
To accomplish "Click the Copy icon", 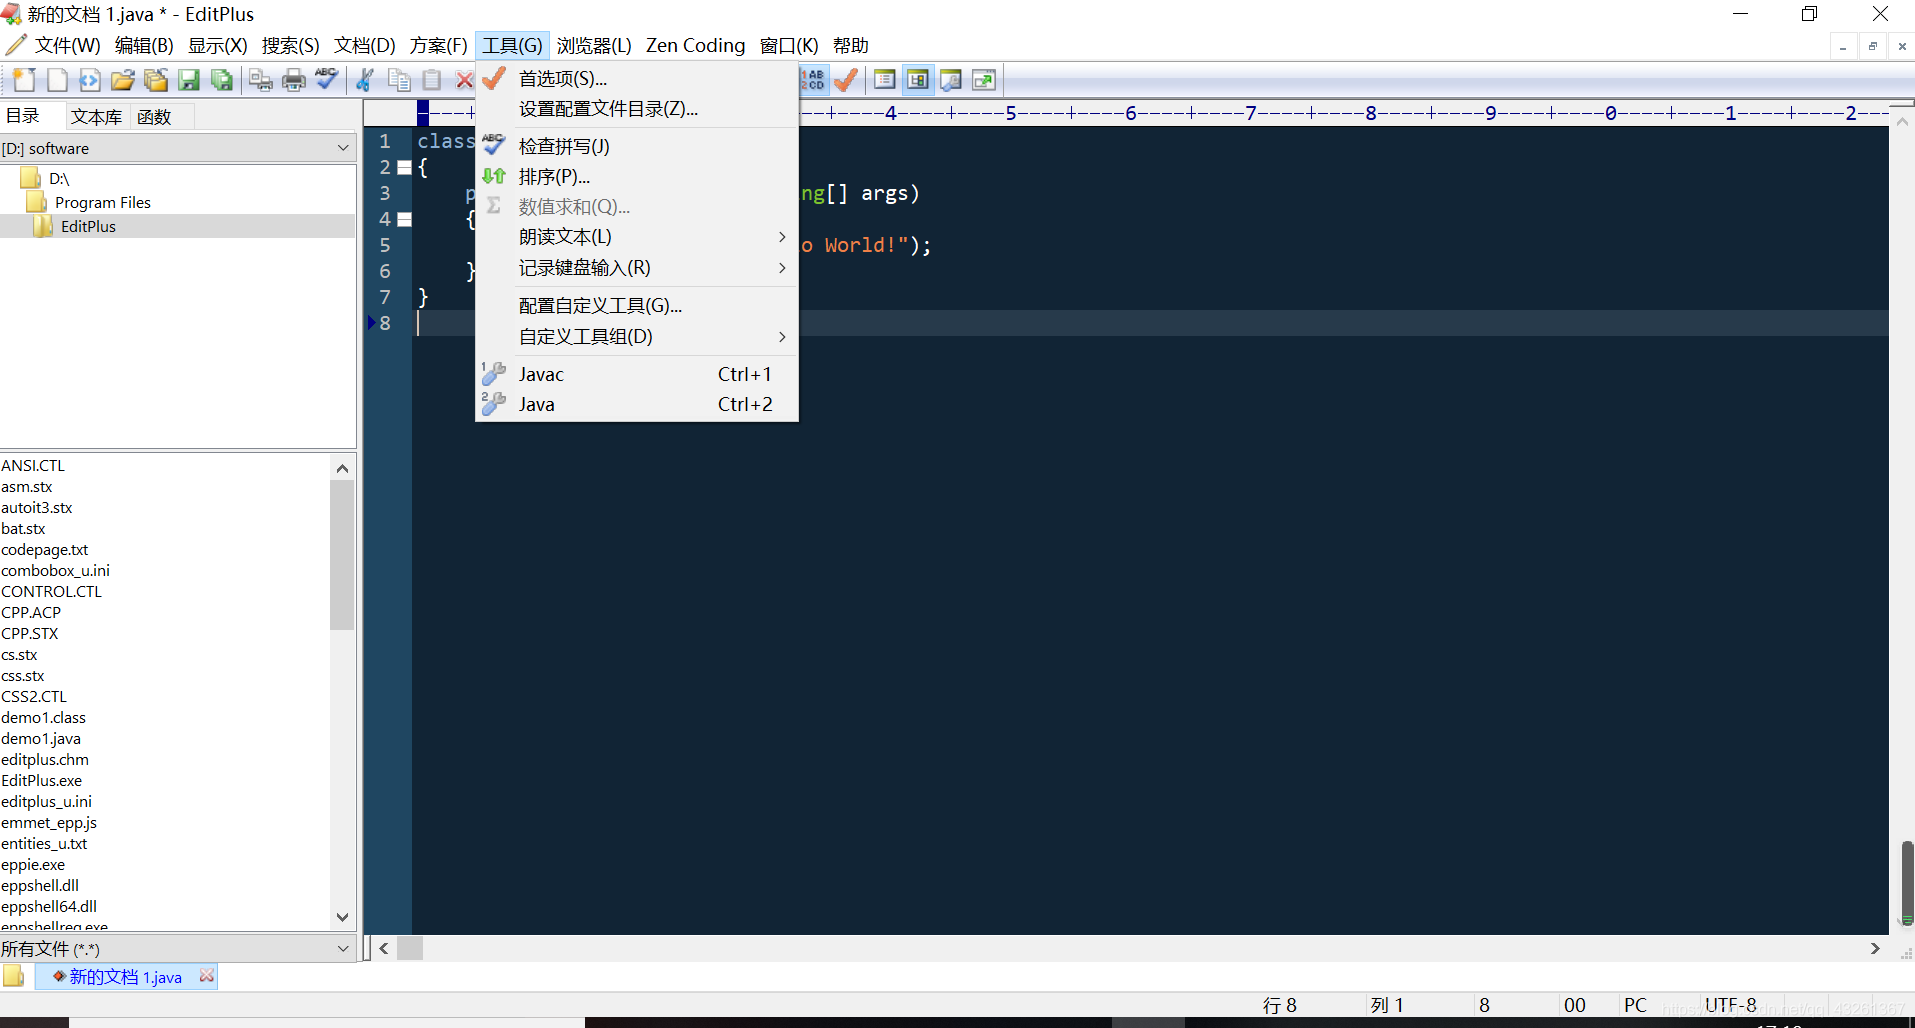I will (x=399, y=80).
